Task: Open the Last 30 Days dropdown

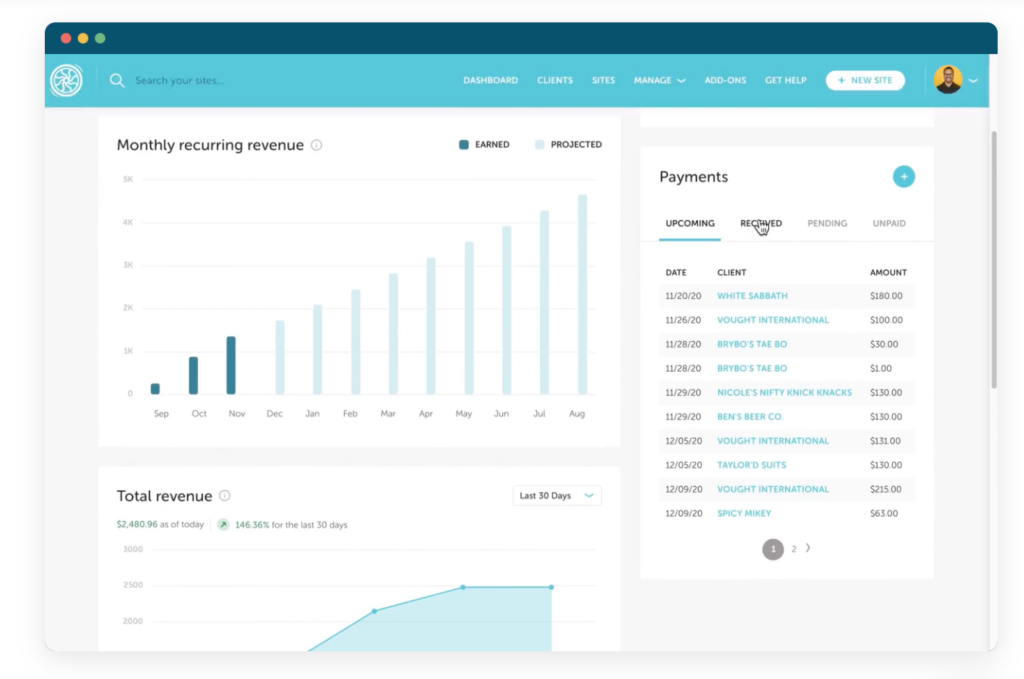Action: click(556, 496)
